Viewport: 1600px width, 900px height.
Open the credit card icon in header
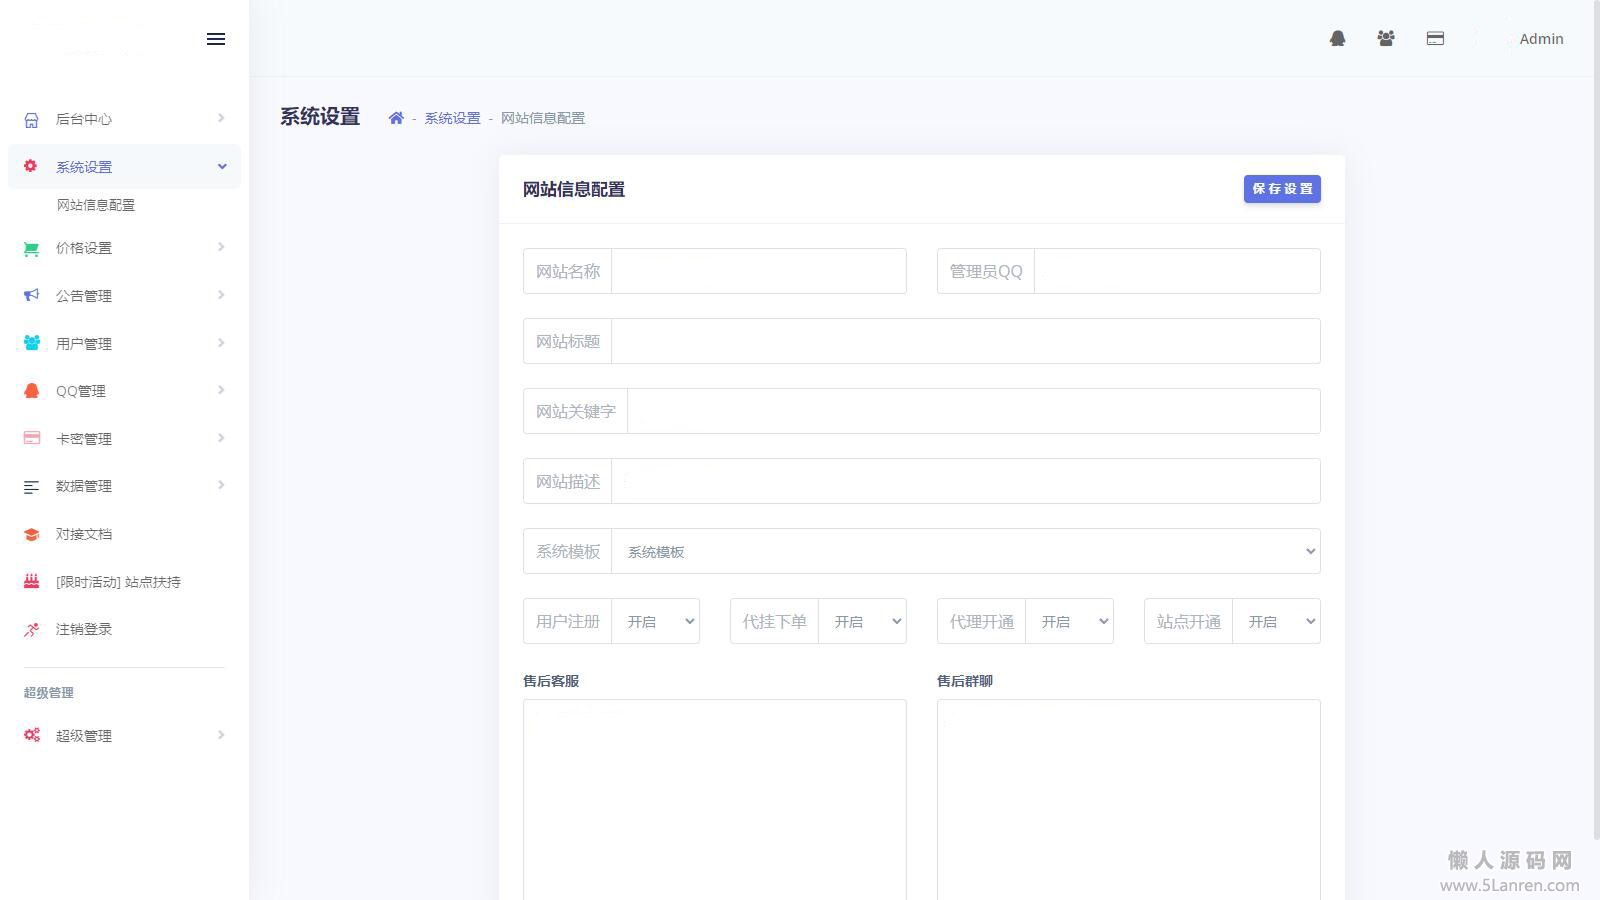[1435, 38]
